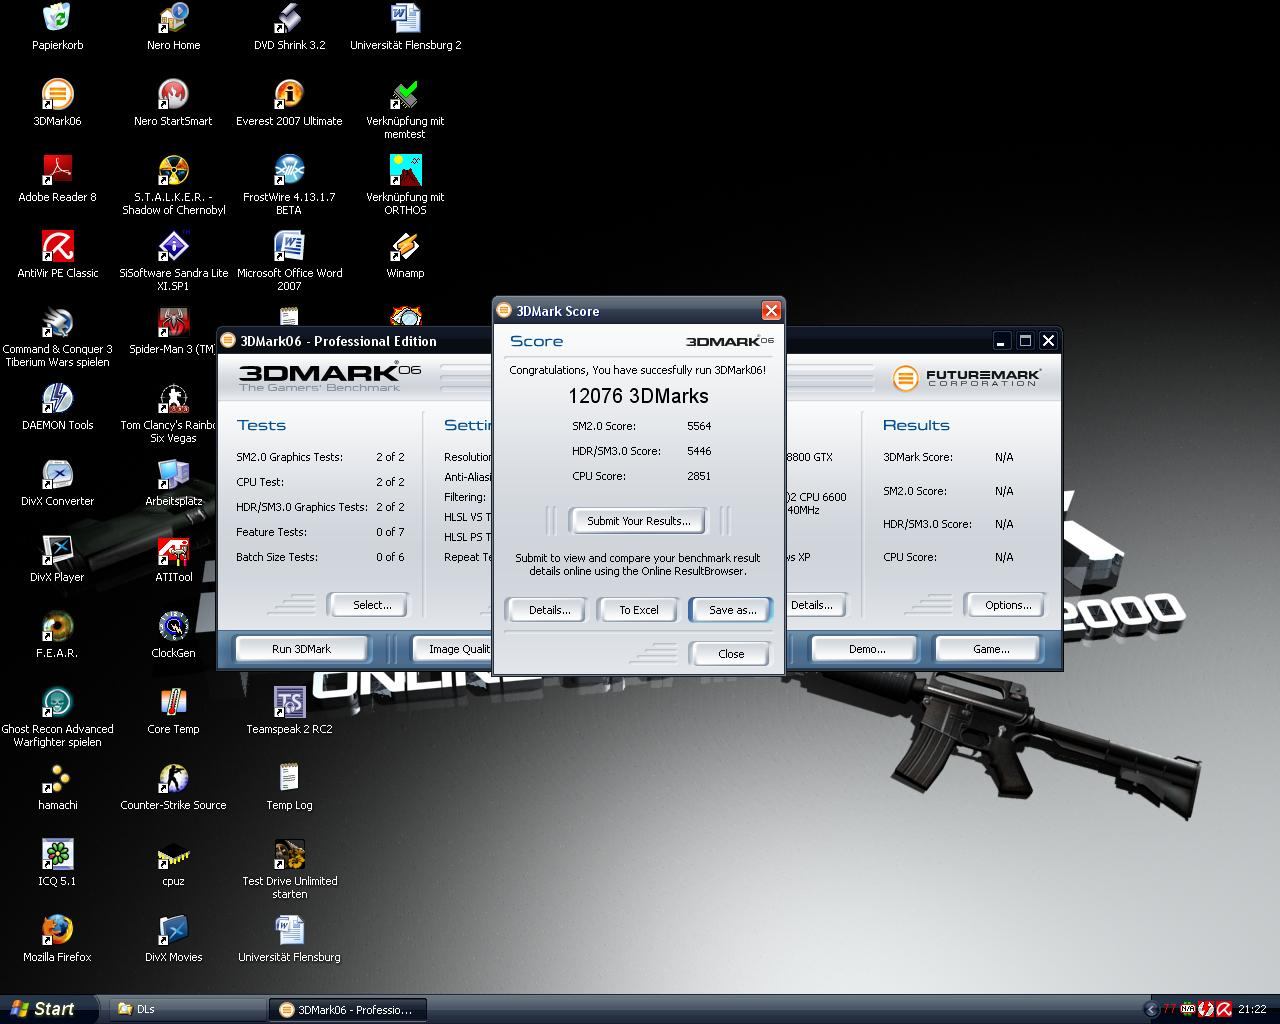Launch the 3DMark06 desktop shortcut
The image size is (1280, 1024).
coord(57,94)
